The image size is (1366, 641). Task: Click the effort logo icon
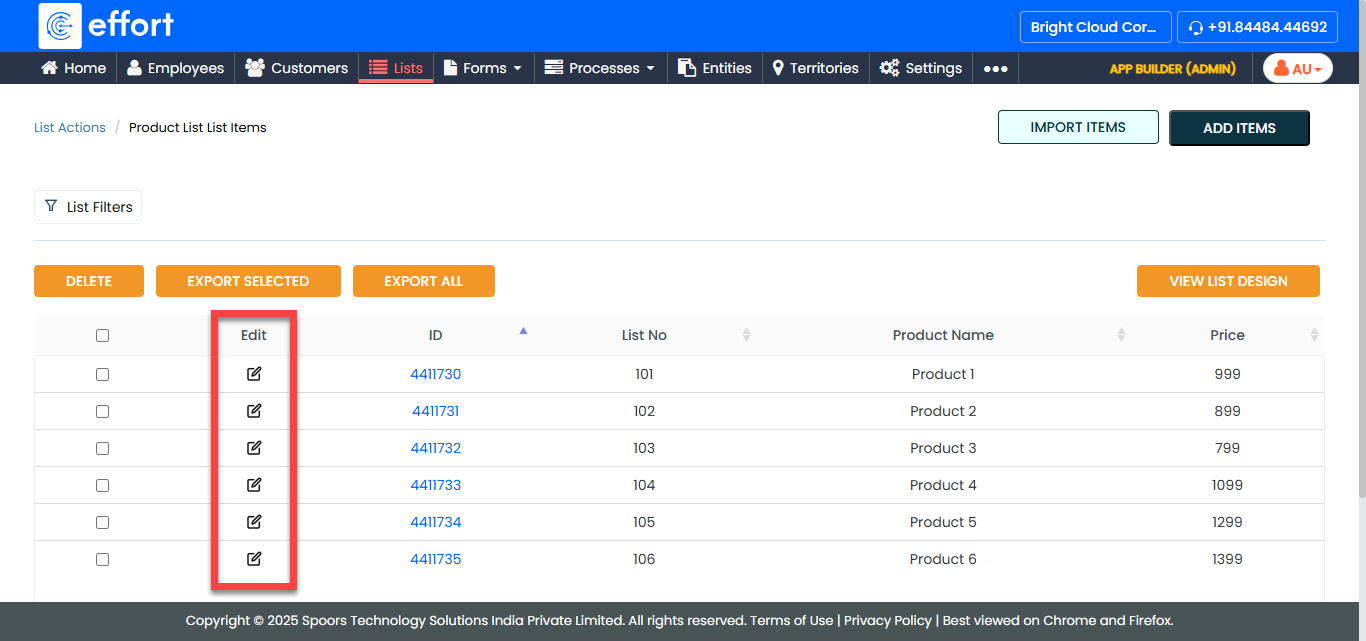click(x=60, y=26)
